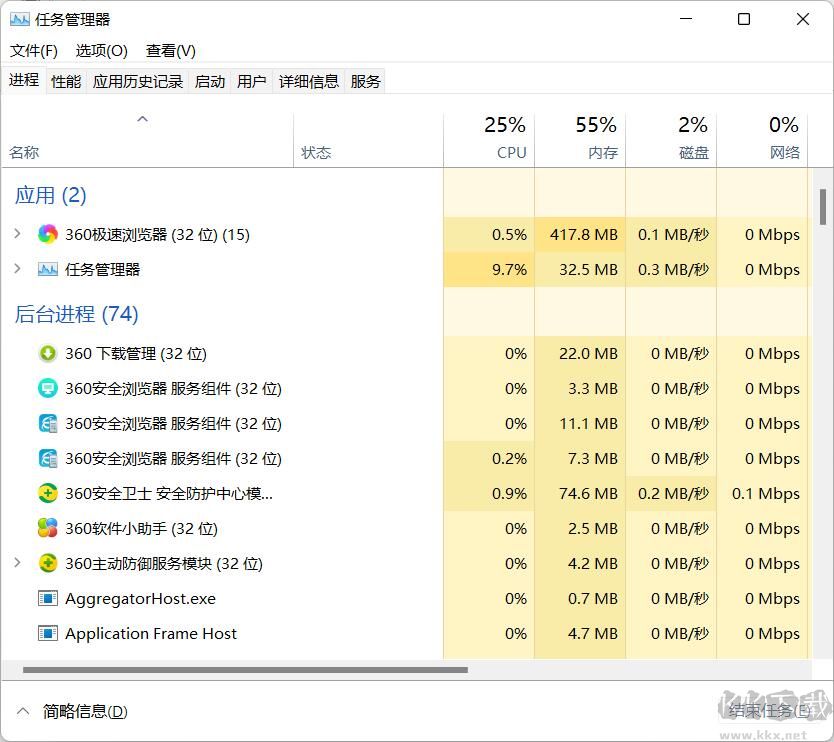Sort by the 状态 column header
Viewport: 834px width, 742px height.
pos(368,139)
